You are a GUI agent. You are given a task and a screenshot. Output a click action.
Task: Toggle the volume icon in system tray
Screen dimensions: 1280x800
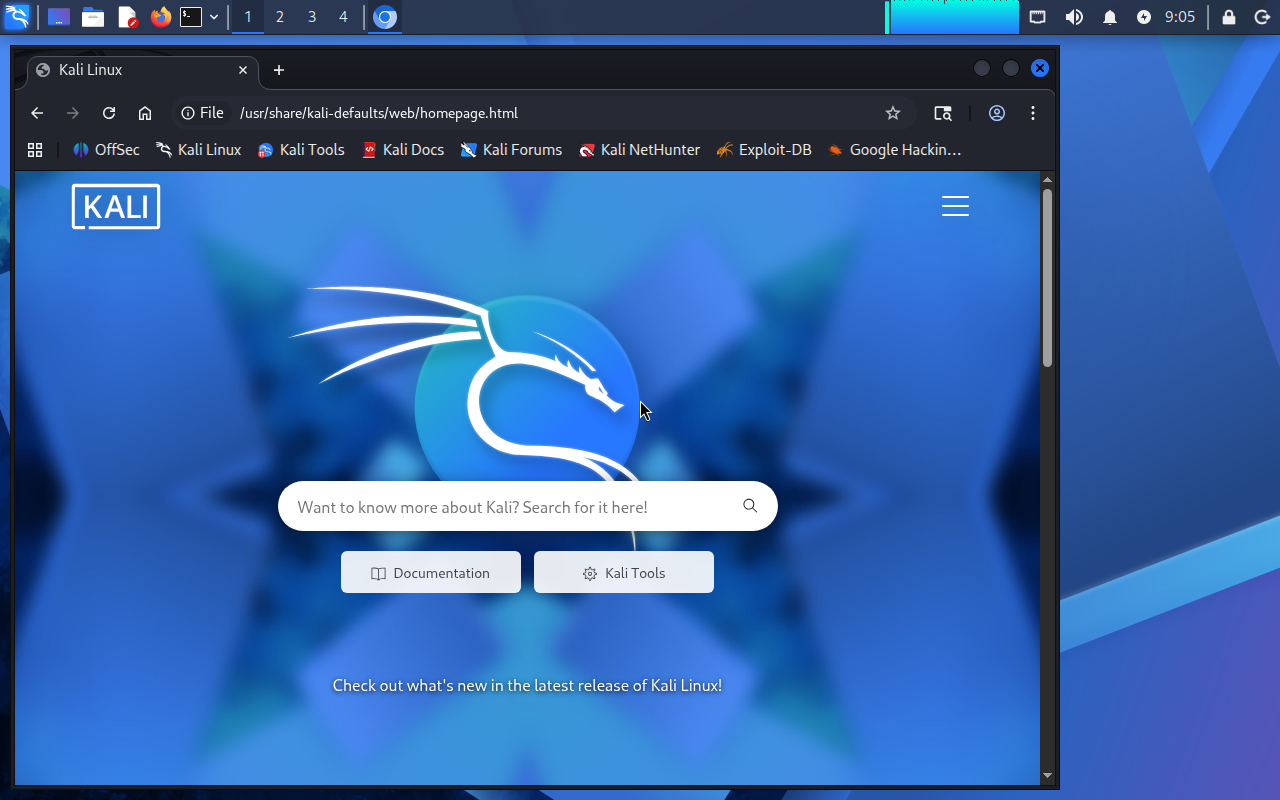pyautogui.click(x=1074, y=17)
